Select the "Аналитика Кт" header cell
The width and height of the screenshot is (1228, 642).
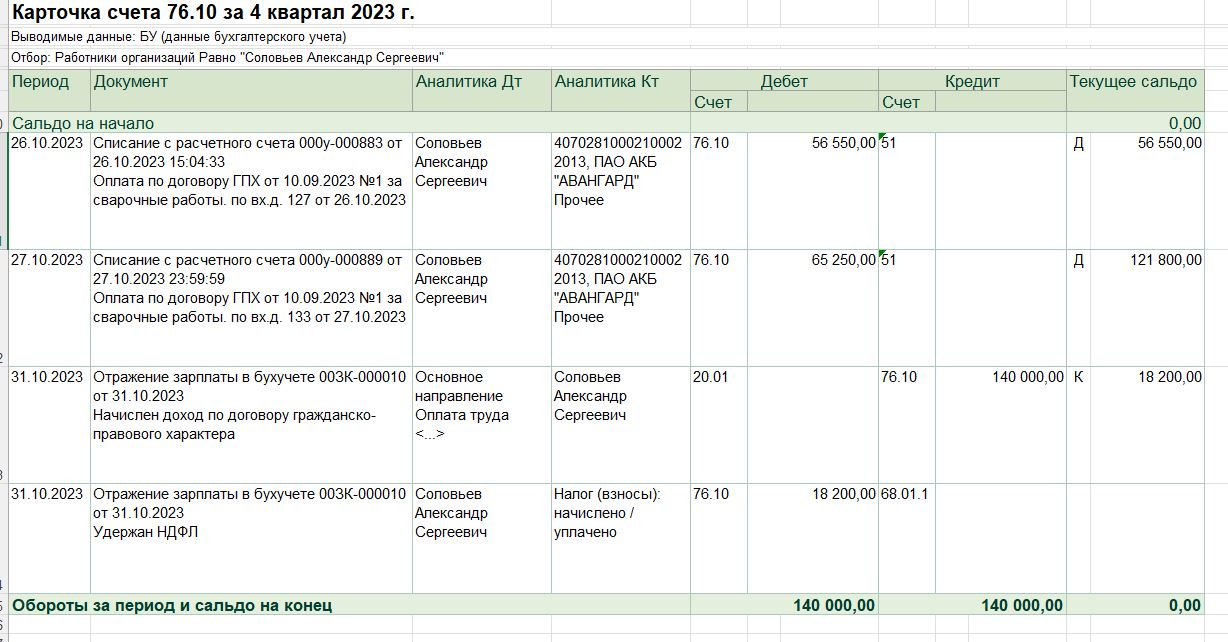(x=606, y=82)
